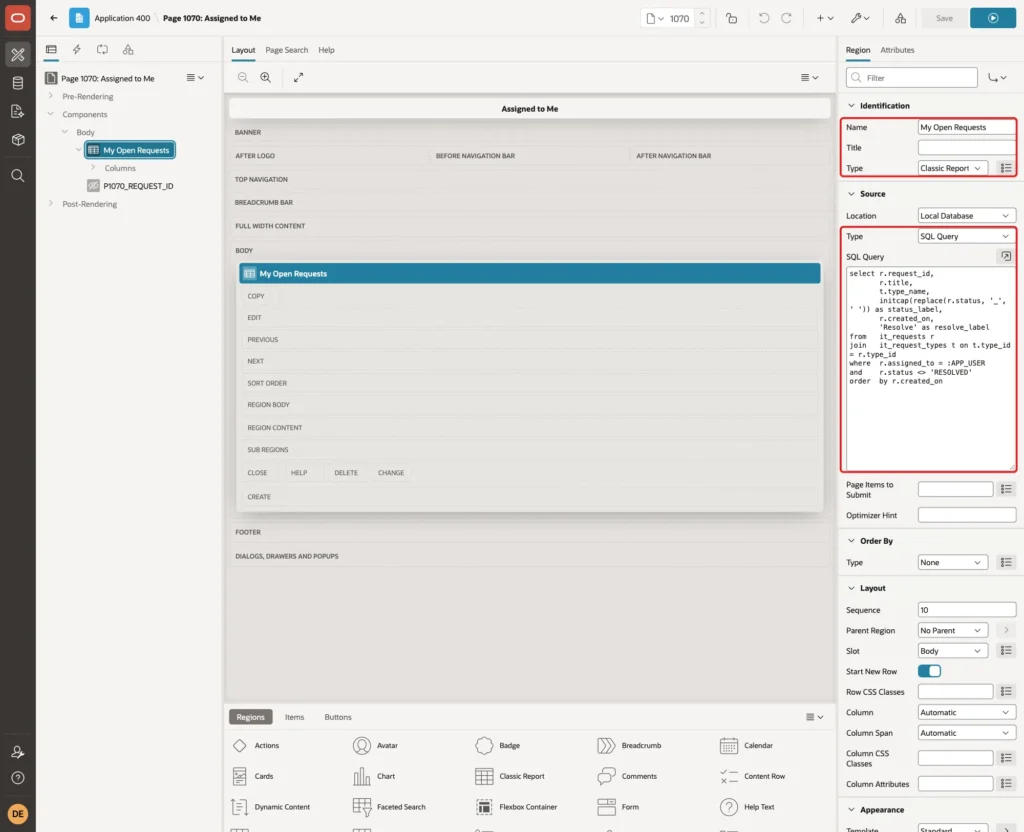Open the App Builder icon in sidebar

pyautogui.click(x=18, y=54)
